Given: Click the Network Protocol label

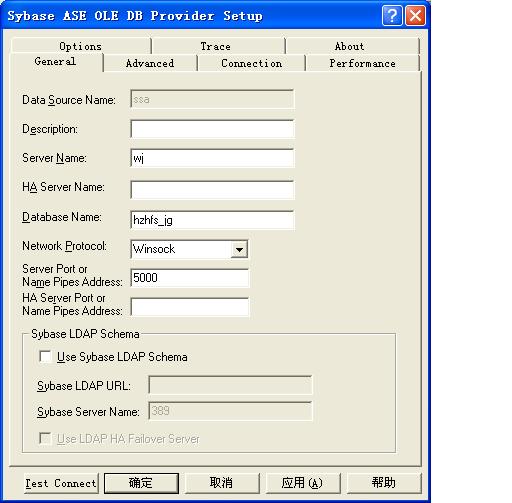Looking at the screenshot, I should point(64,246).
